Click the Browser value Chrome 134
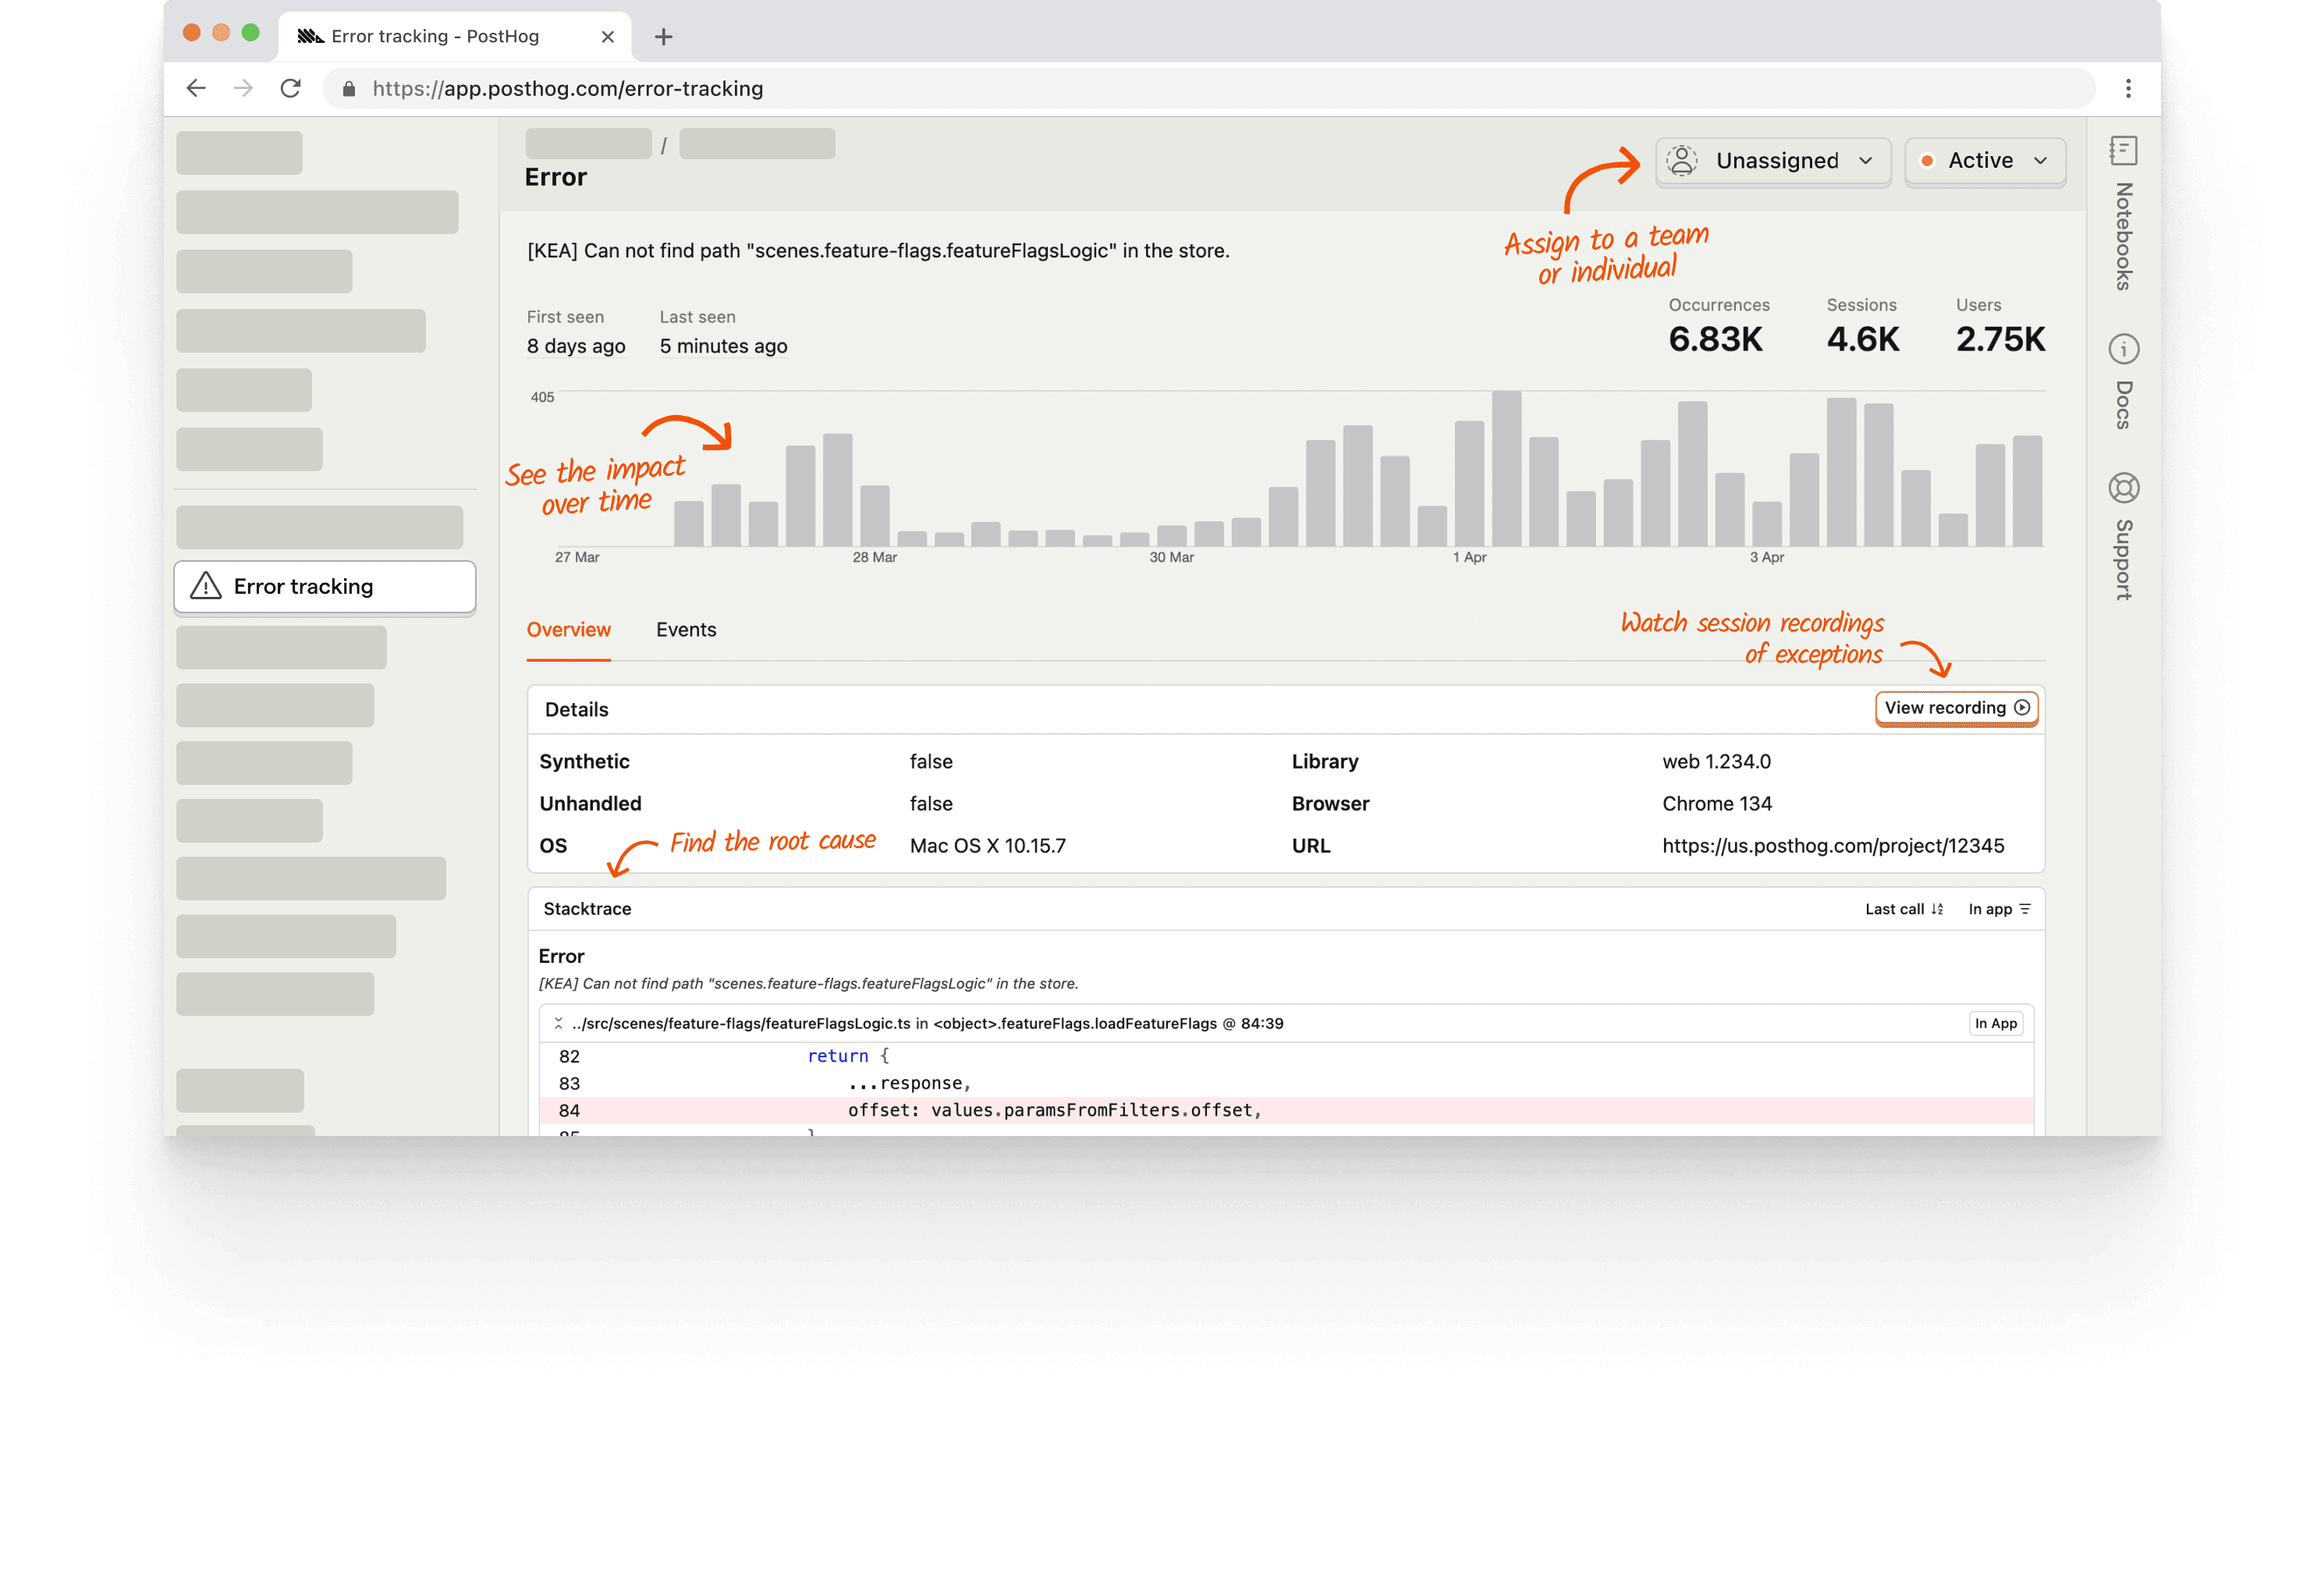 click(x=1717, y=804)
